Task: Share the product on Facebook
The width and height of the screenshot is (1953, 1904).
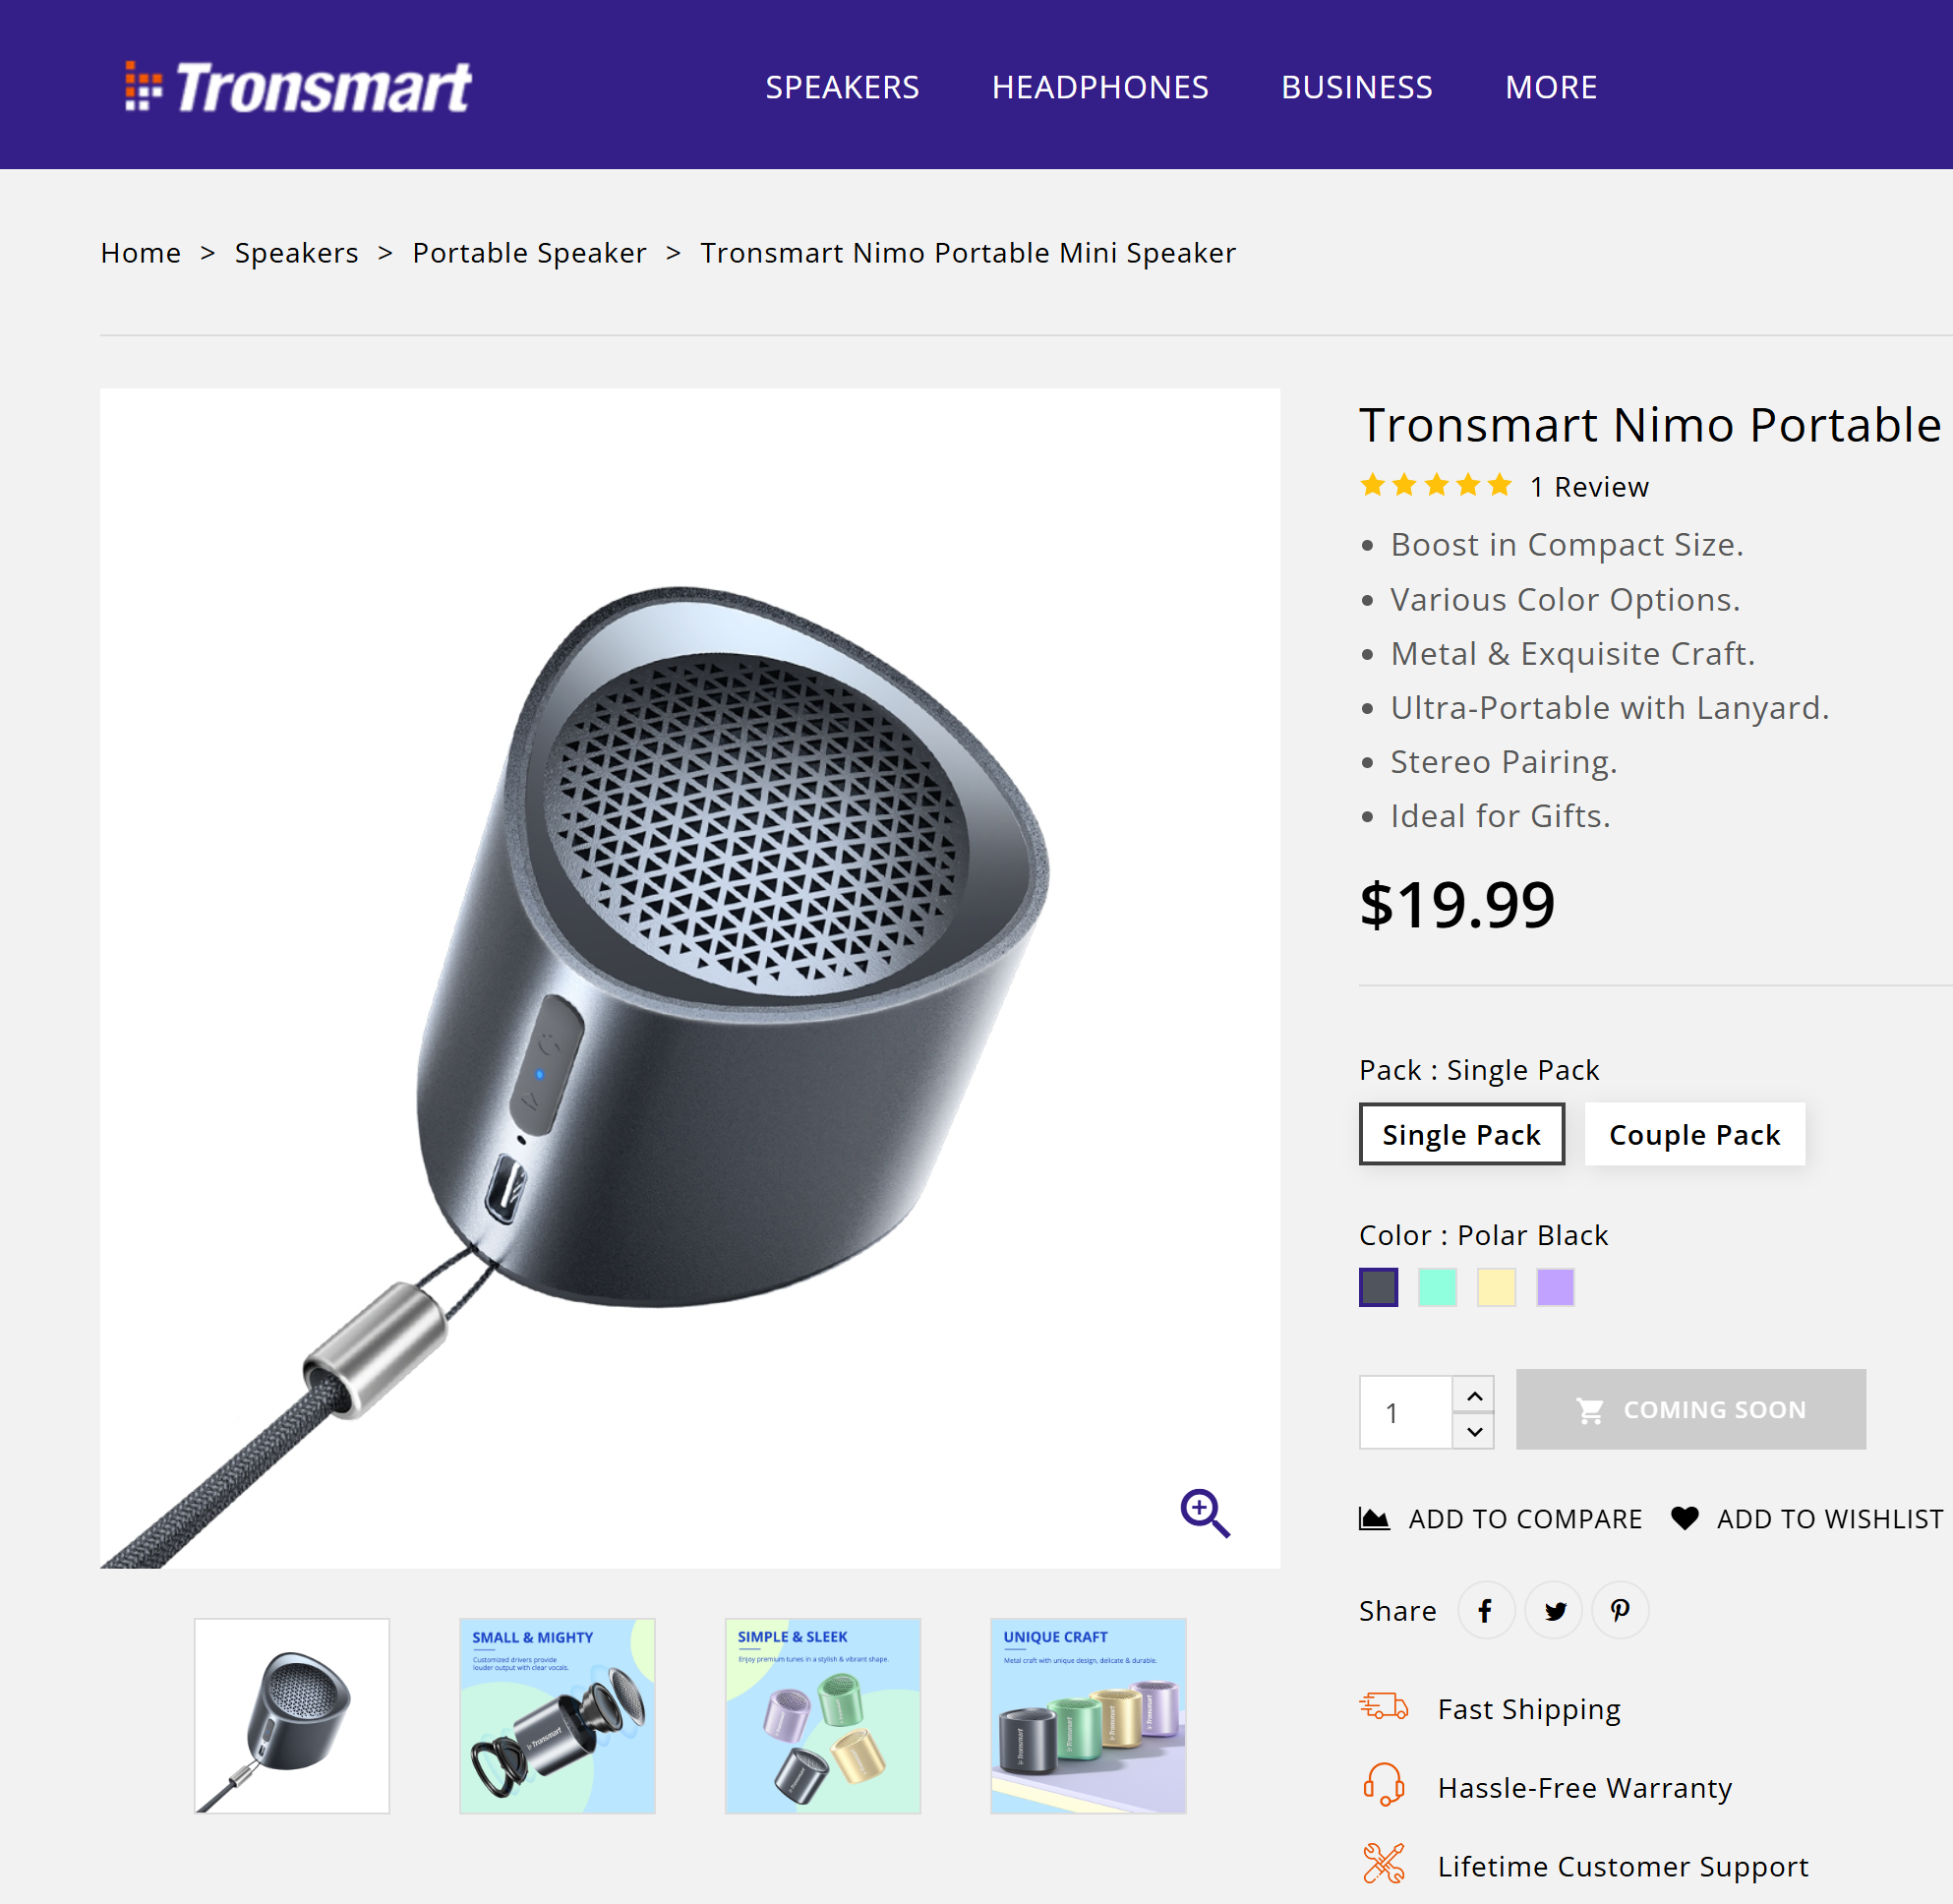Action: [x=1487, y=1610]
